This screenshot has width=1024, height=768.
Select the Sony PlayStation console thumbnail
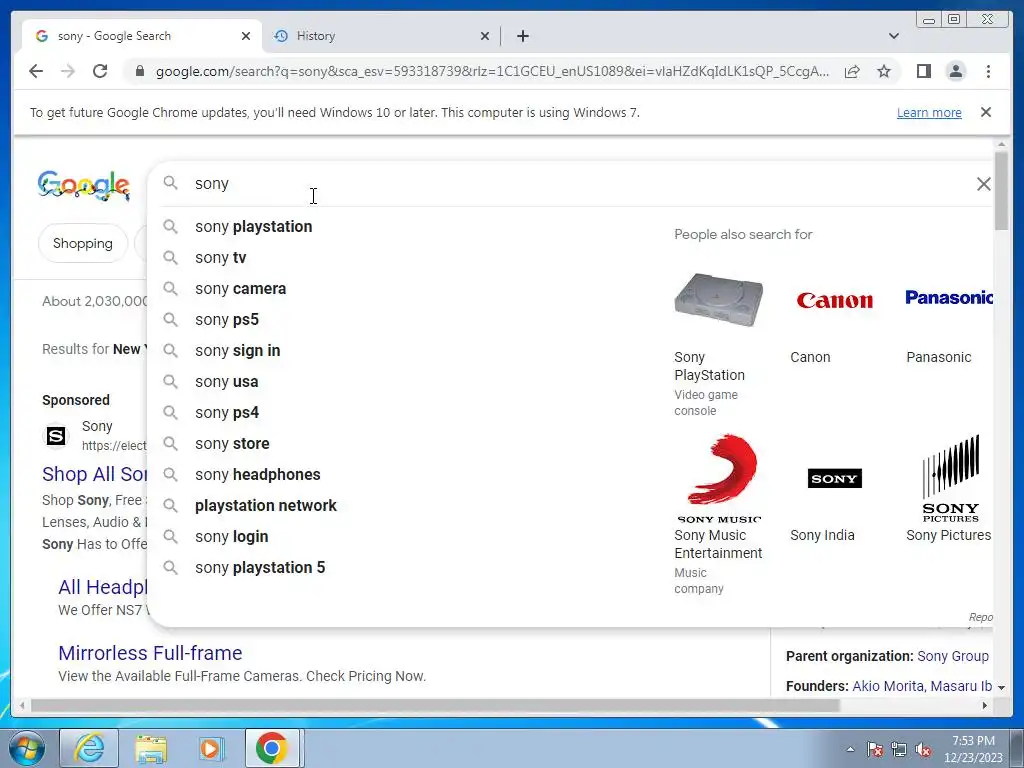click(x=718, y=300)
